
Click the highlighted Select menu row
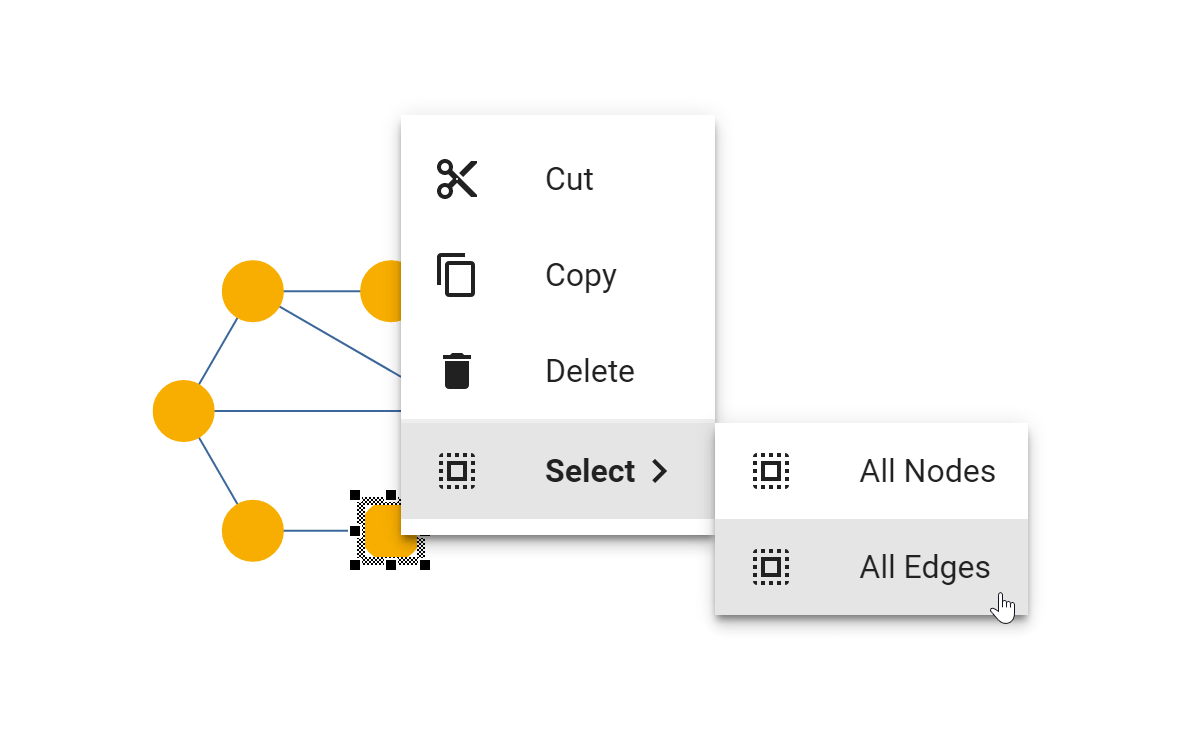coord(560,470)
